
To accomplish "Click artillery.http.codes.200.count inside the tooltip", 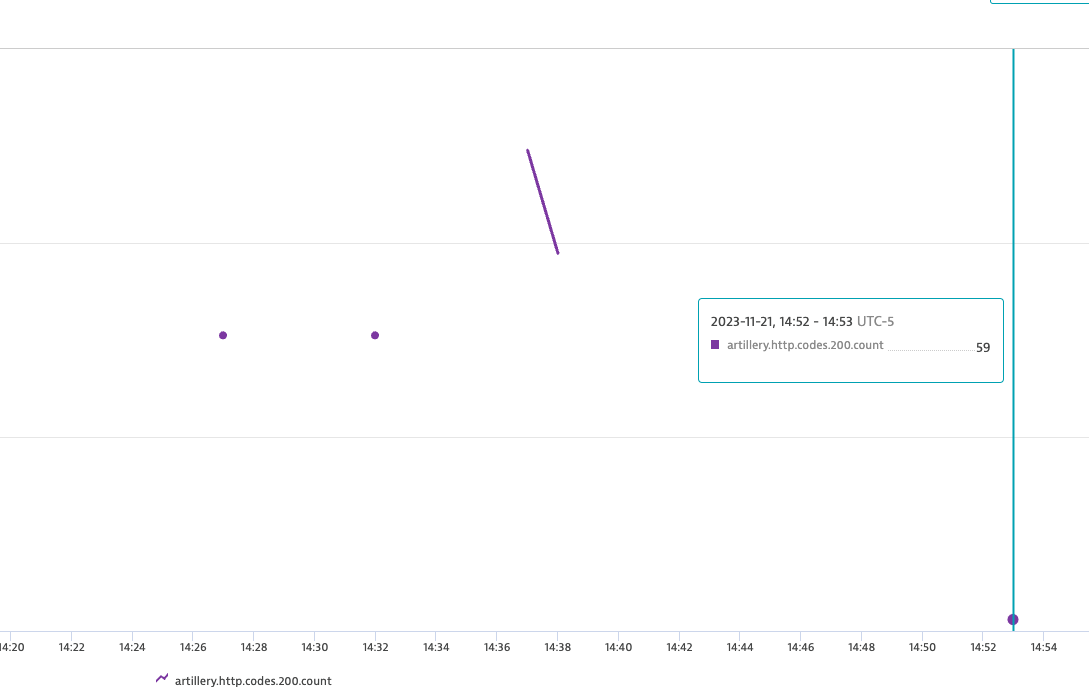I will (804, 344).
